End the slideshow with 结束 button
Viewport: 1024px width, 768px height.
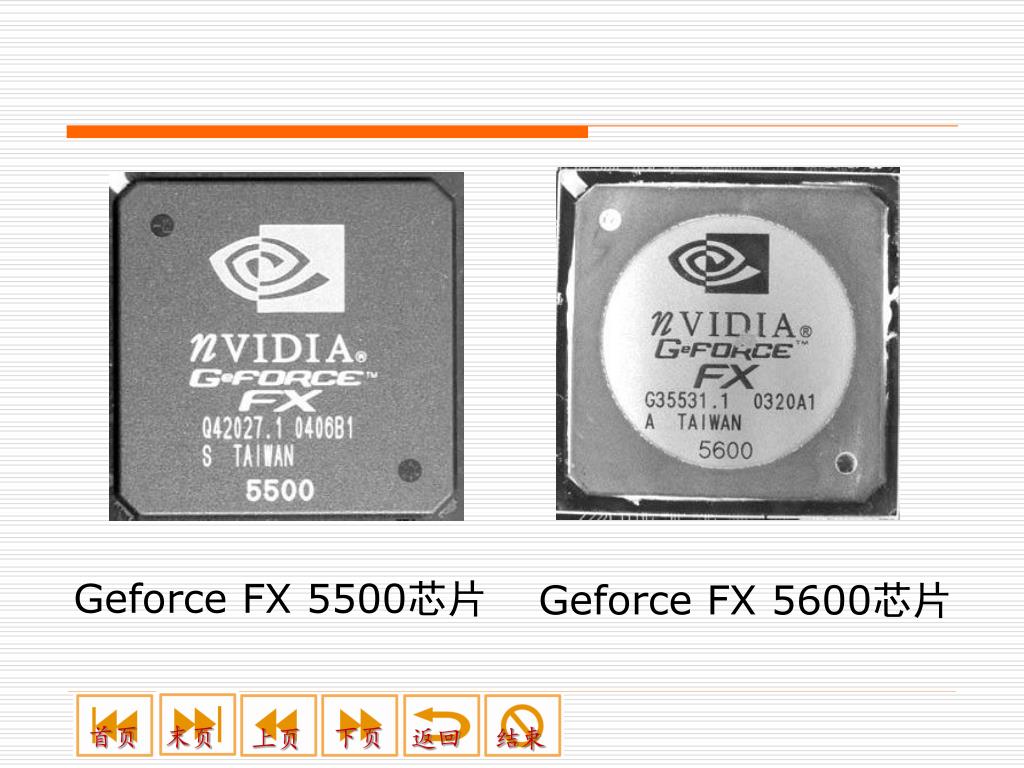tap(523, 725)
